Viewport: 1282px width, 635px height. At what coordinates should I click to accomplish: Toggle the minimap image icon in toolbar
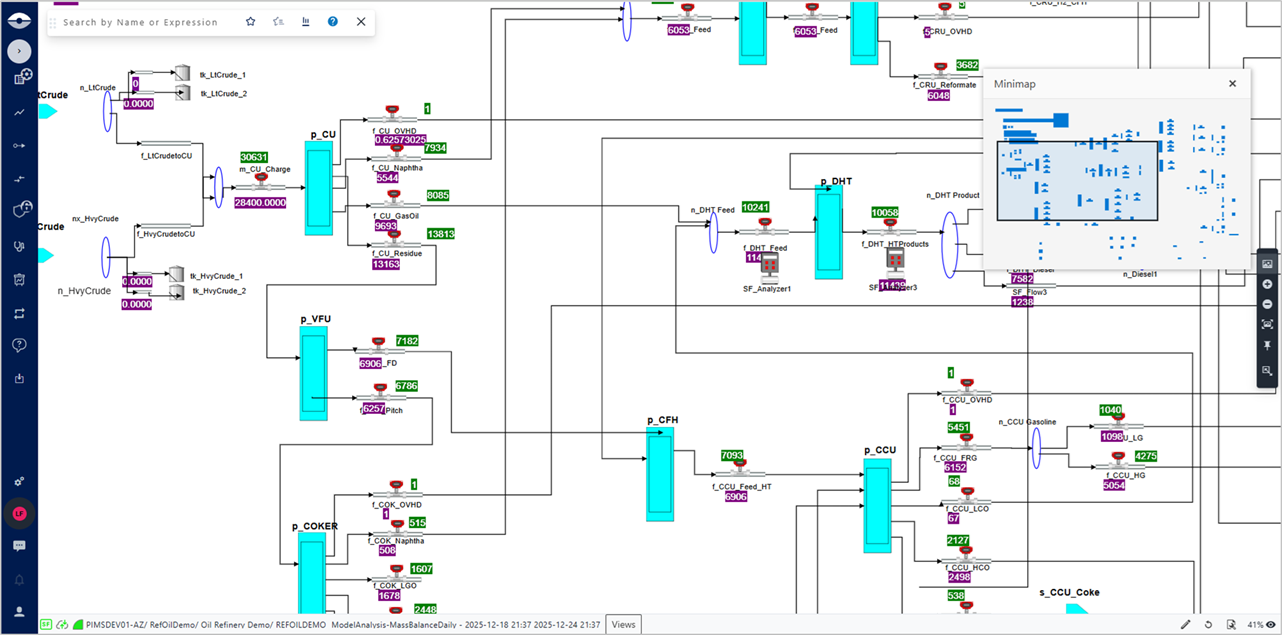(x=1267, y=263)
